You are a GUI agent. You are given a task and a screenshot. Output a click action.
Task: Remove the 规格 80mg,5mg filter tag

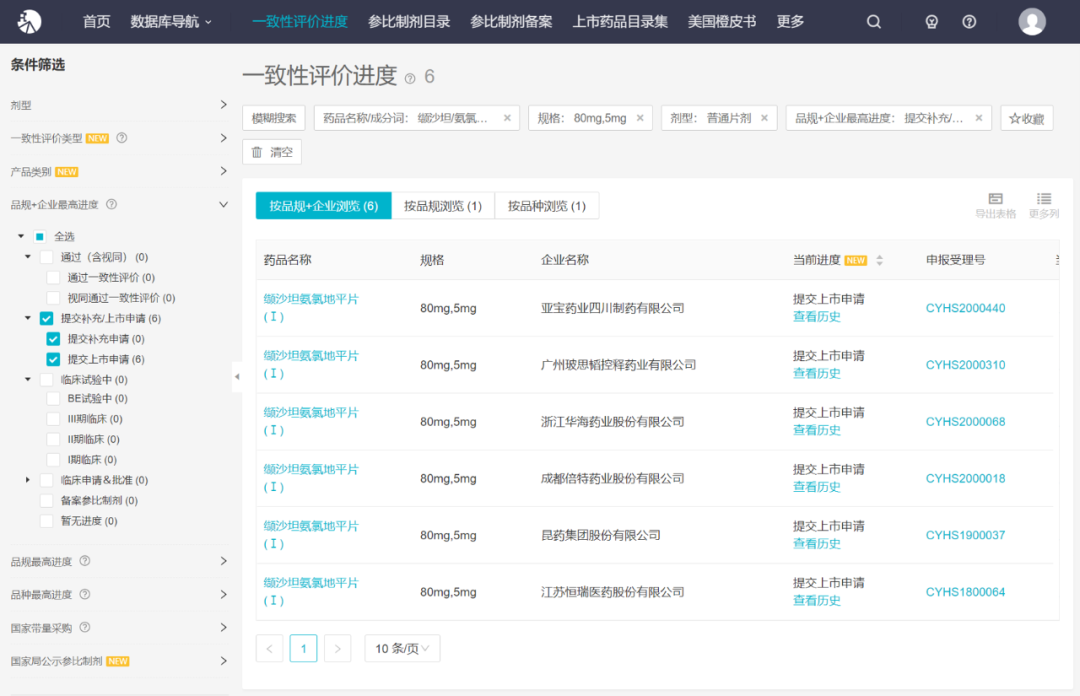tap(640, 118)
